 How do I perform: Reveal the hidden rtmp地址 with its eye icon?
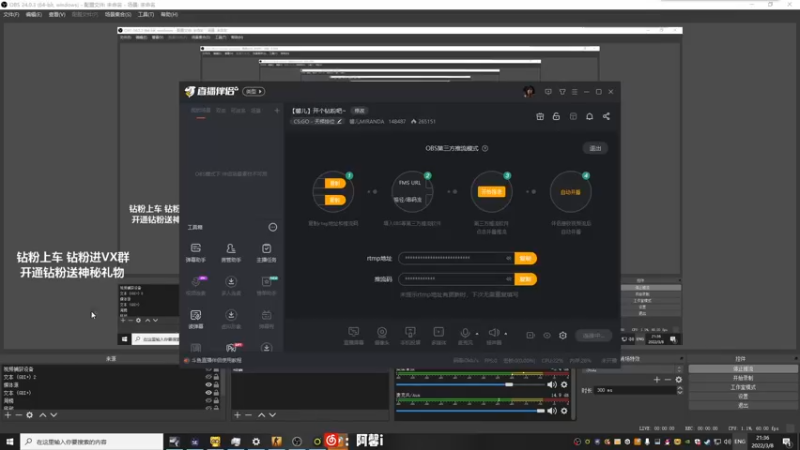[509, 258]
